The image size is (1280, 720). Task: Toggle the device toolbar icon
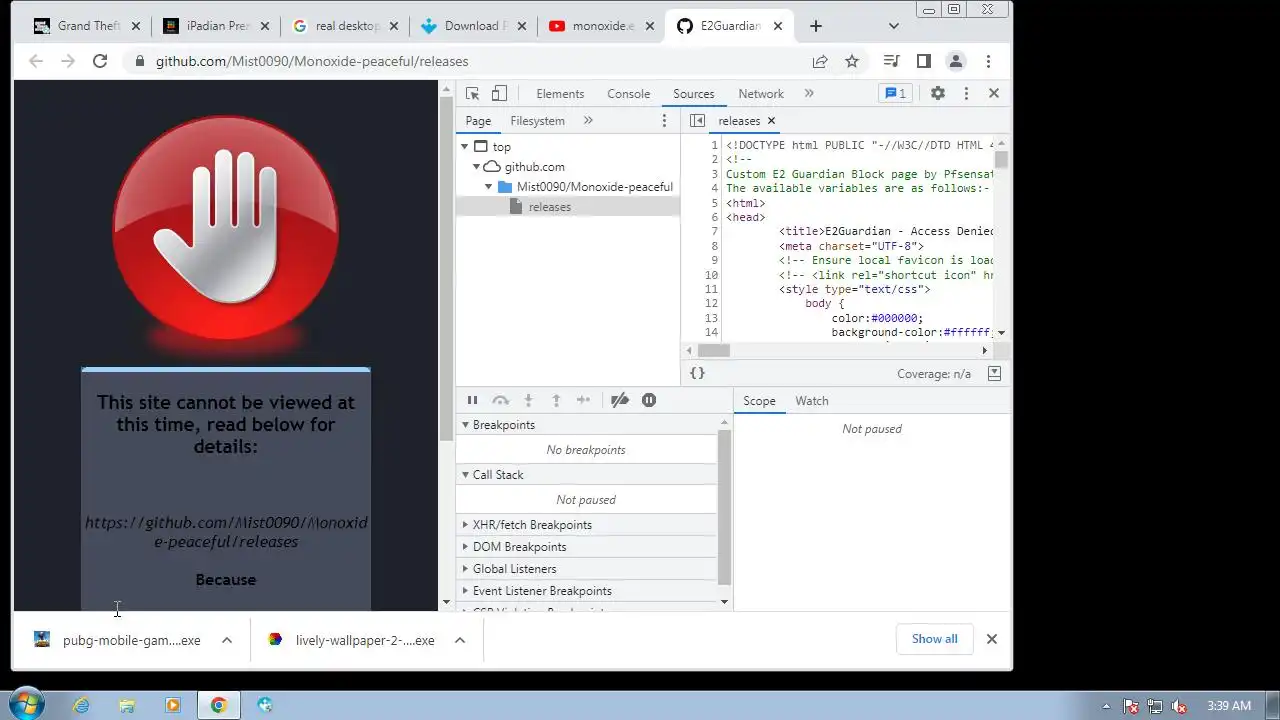(x=499, y=93)
